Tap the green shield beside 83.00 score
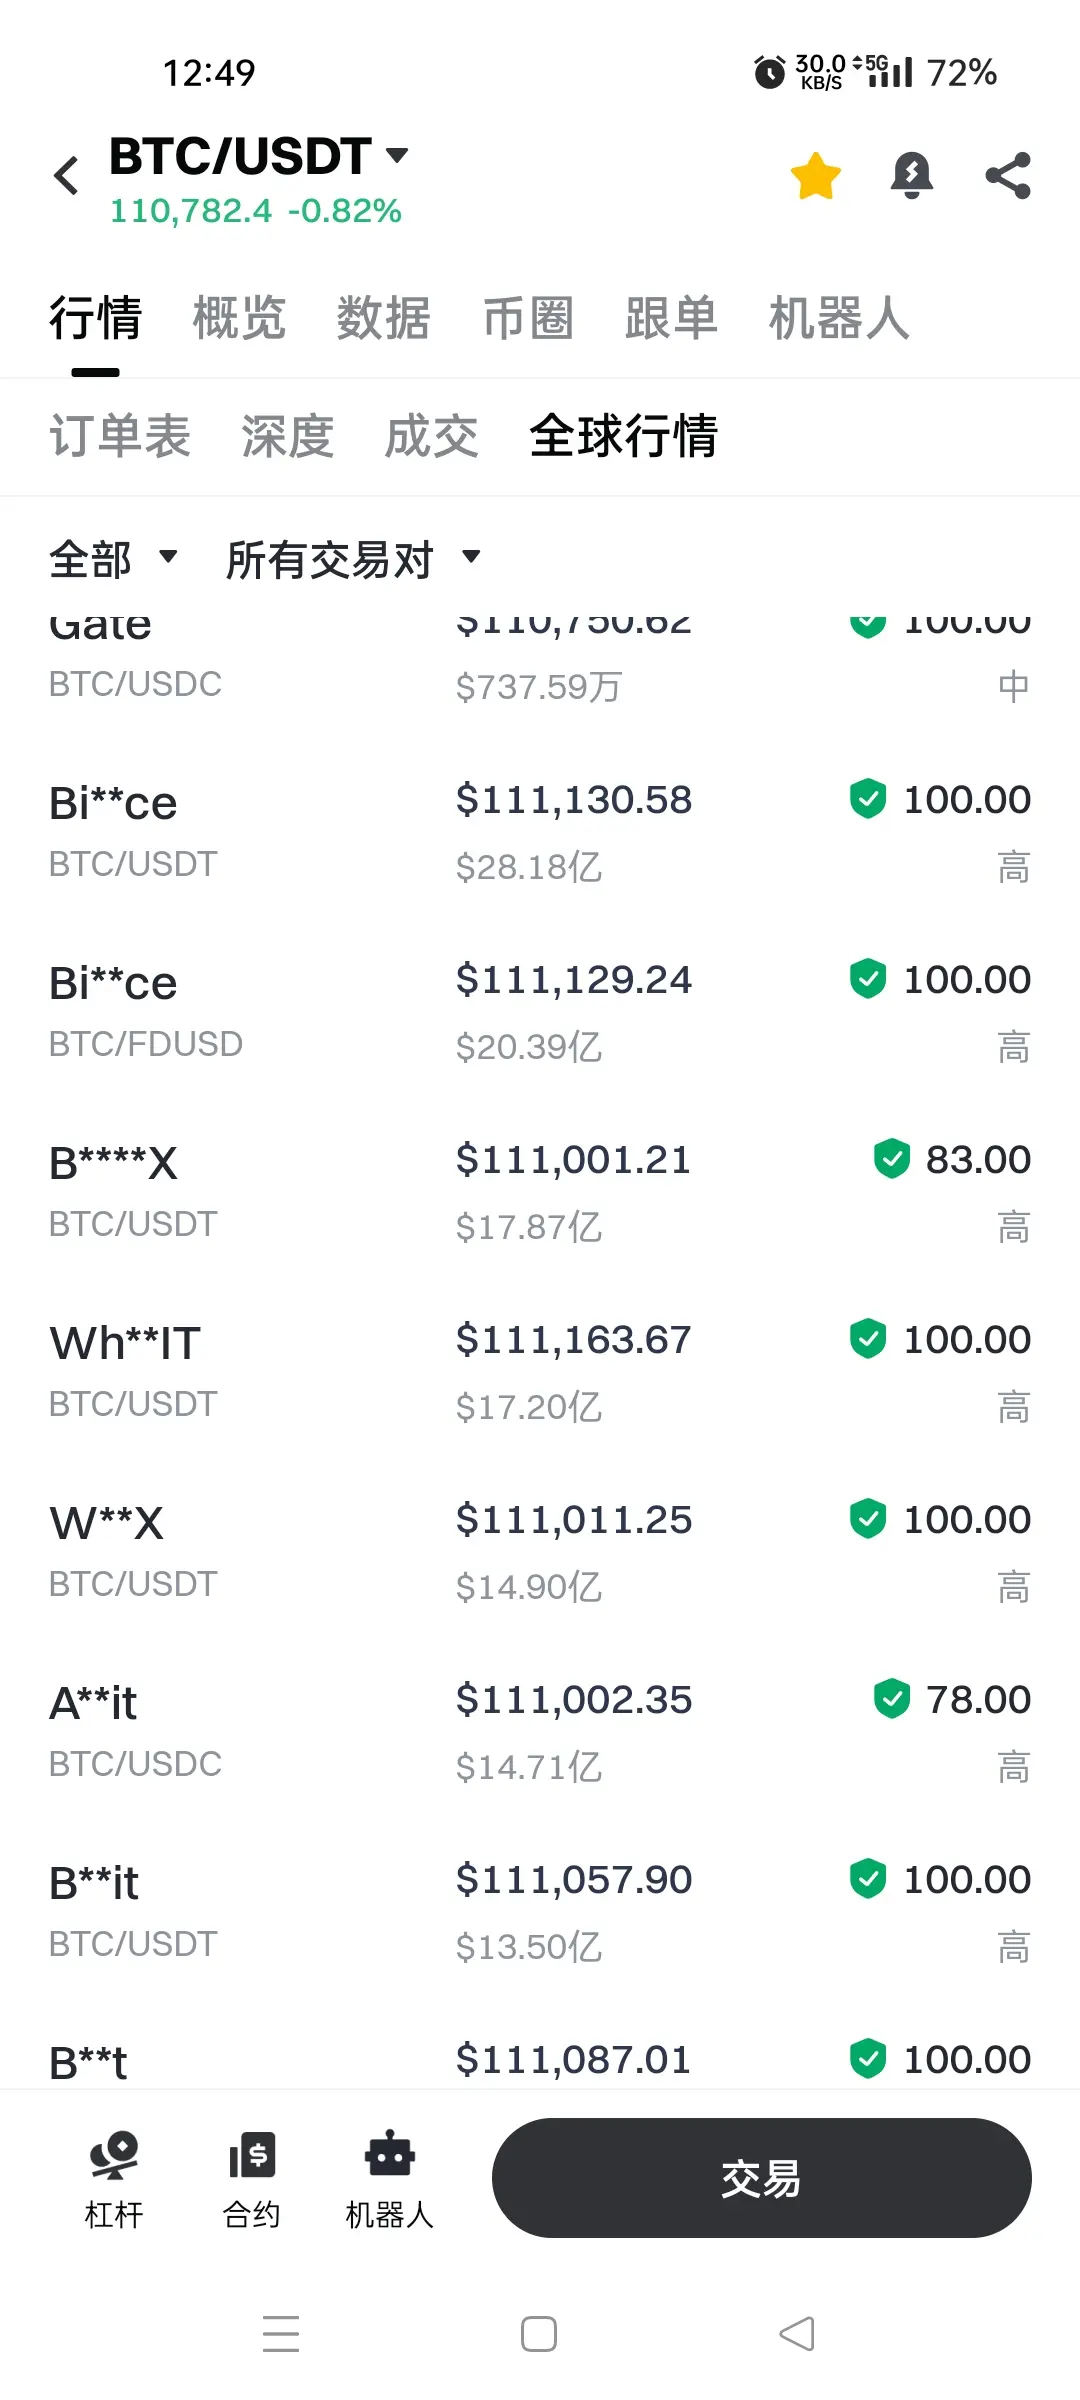Viewport: 1080px width, 2400px height. 891,1159
